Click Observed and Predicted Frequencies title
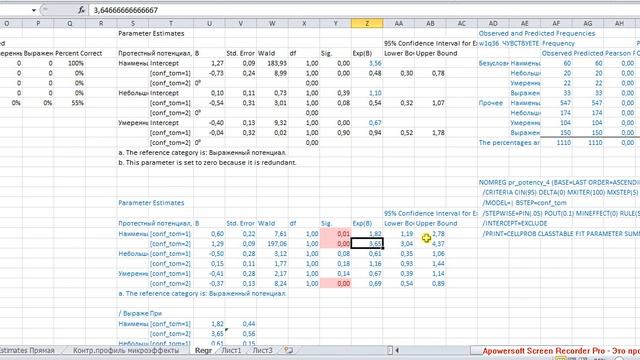Viewport: 640px width, 360px height. (537, 33)
